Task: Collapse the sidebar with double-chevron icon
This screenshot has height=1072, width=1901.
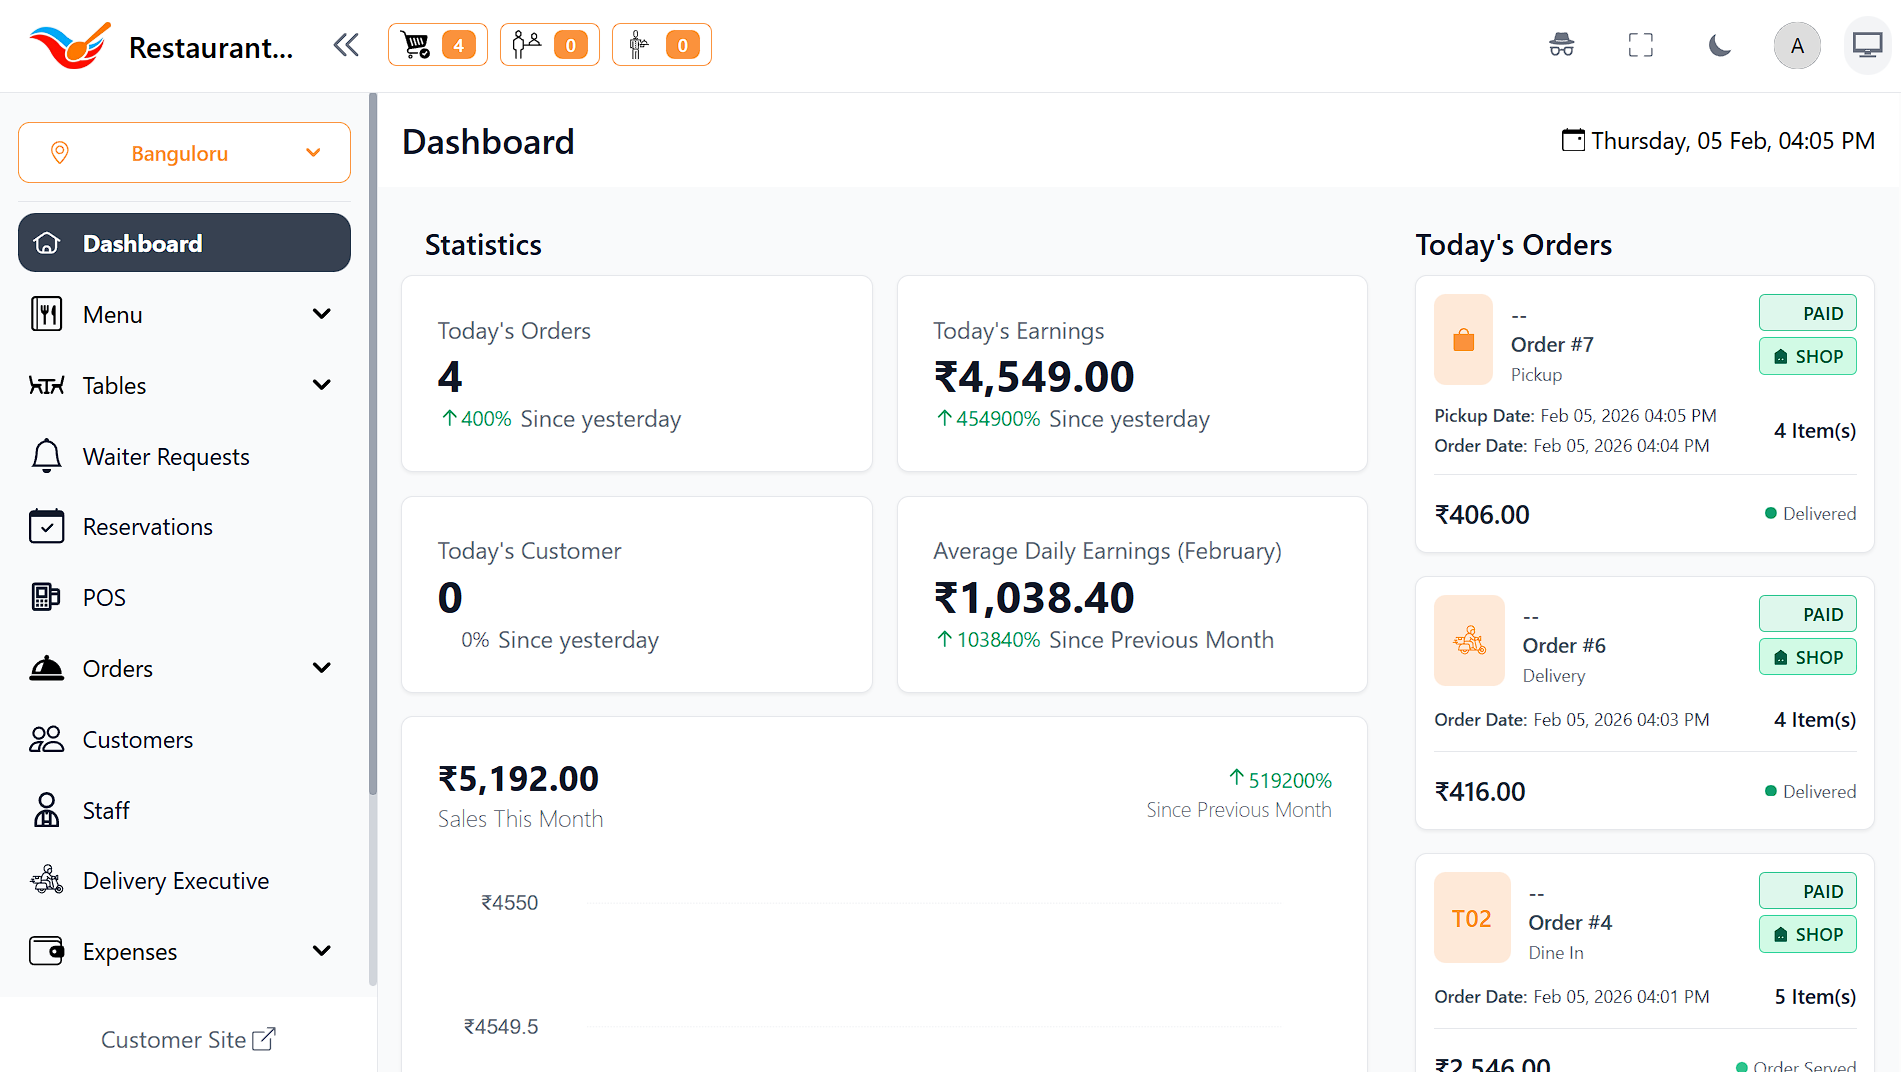Action: click(346, 45)
